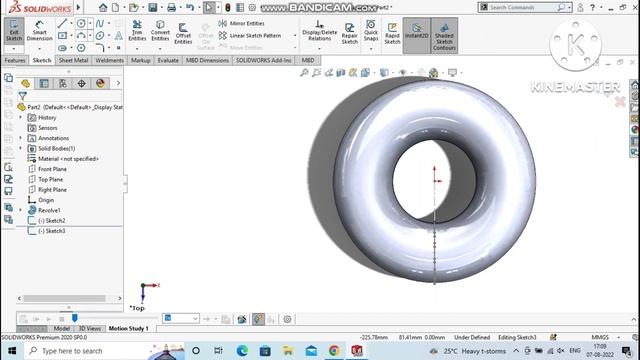This screenshot has width=640, height=360.
Task: Click the Print icon
Action: 171,7
